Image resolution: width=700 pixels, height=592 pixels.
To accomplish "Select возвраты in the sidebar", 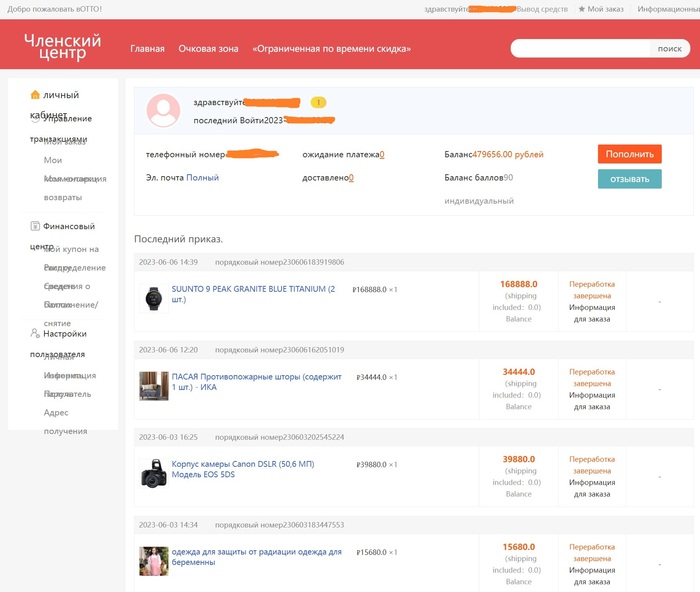I will 63,197.
